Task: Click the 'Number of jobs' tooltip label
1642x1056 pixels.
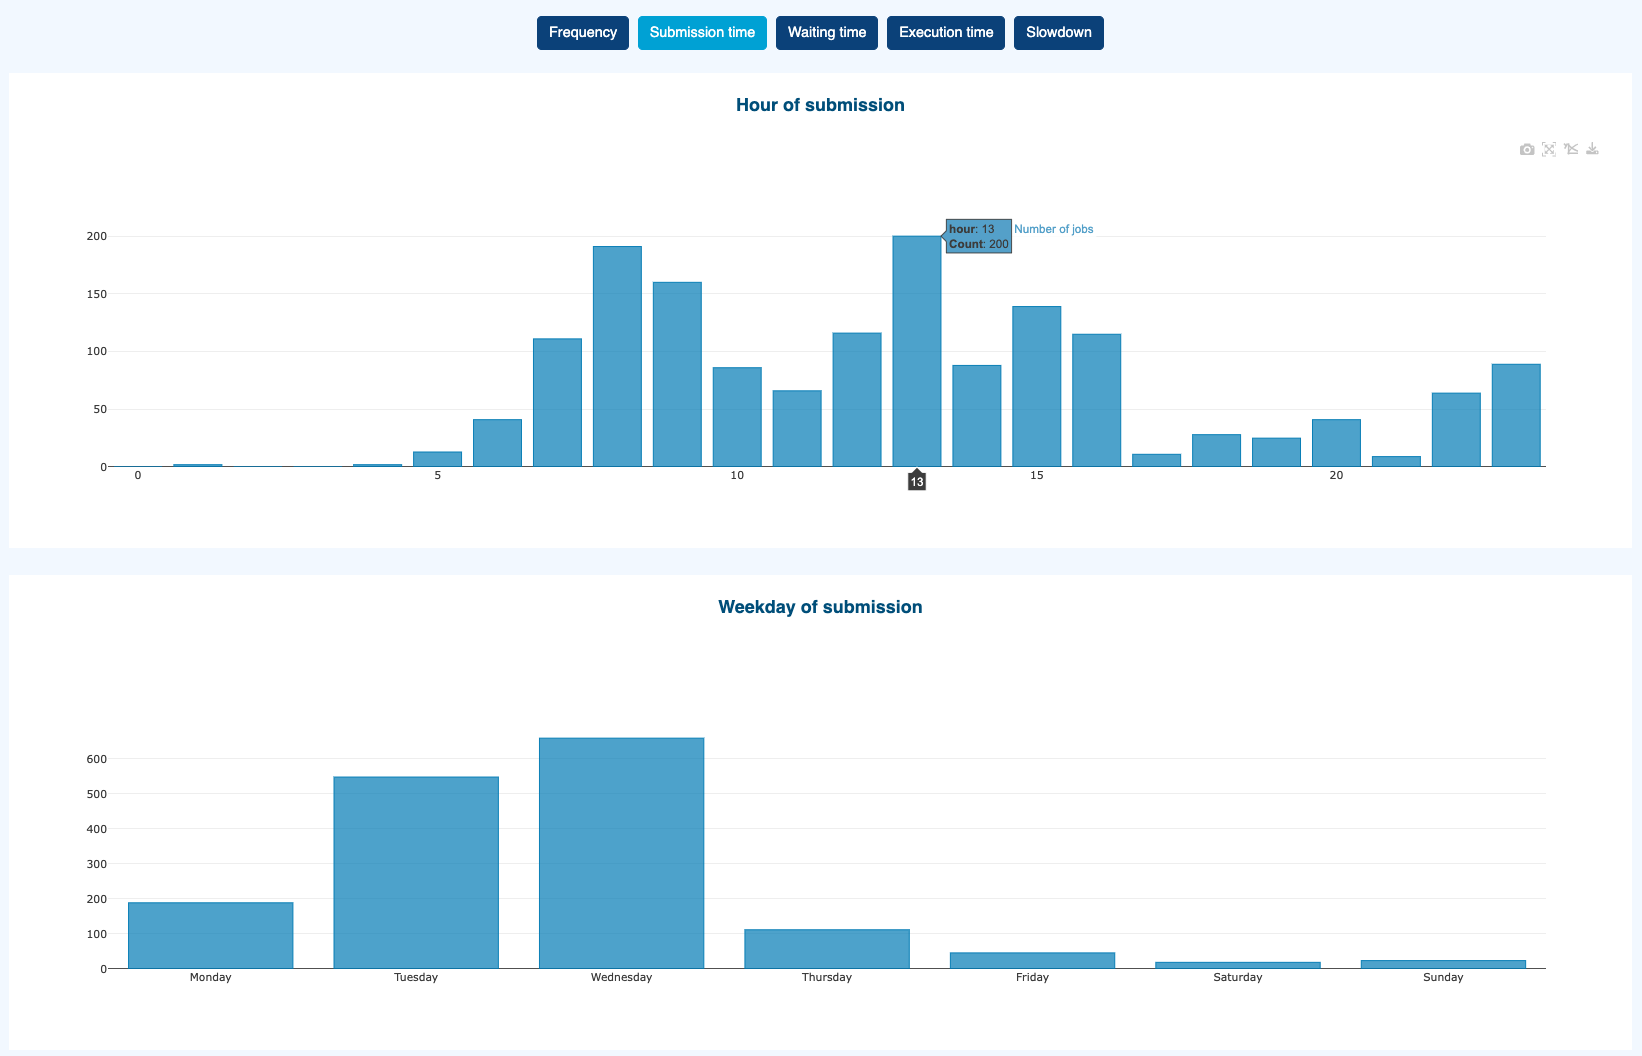Action: pyautogui.click(x=1053, y=229)
